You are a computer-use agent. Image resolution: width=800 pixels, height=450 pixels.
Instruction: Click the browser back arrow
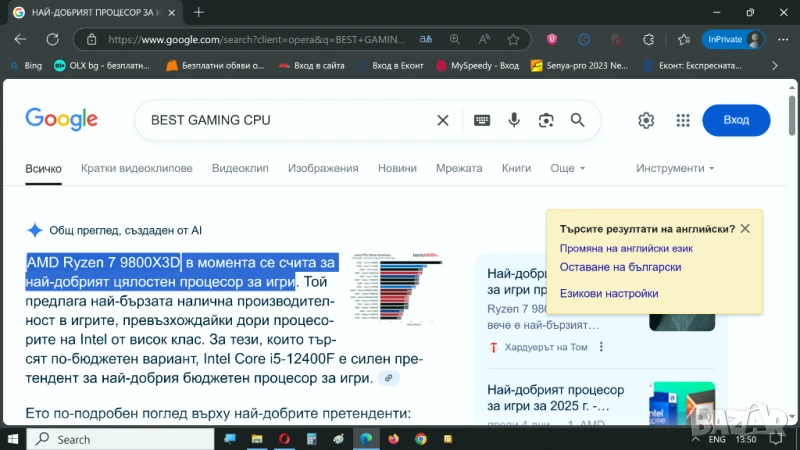coord(20,39)
